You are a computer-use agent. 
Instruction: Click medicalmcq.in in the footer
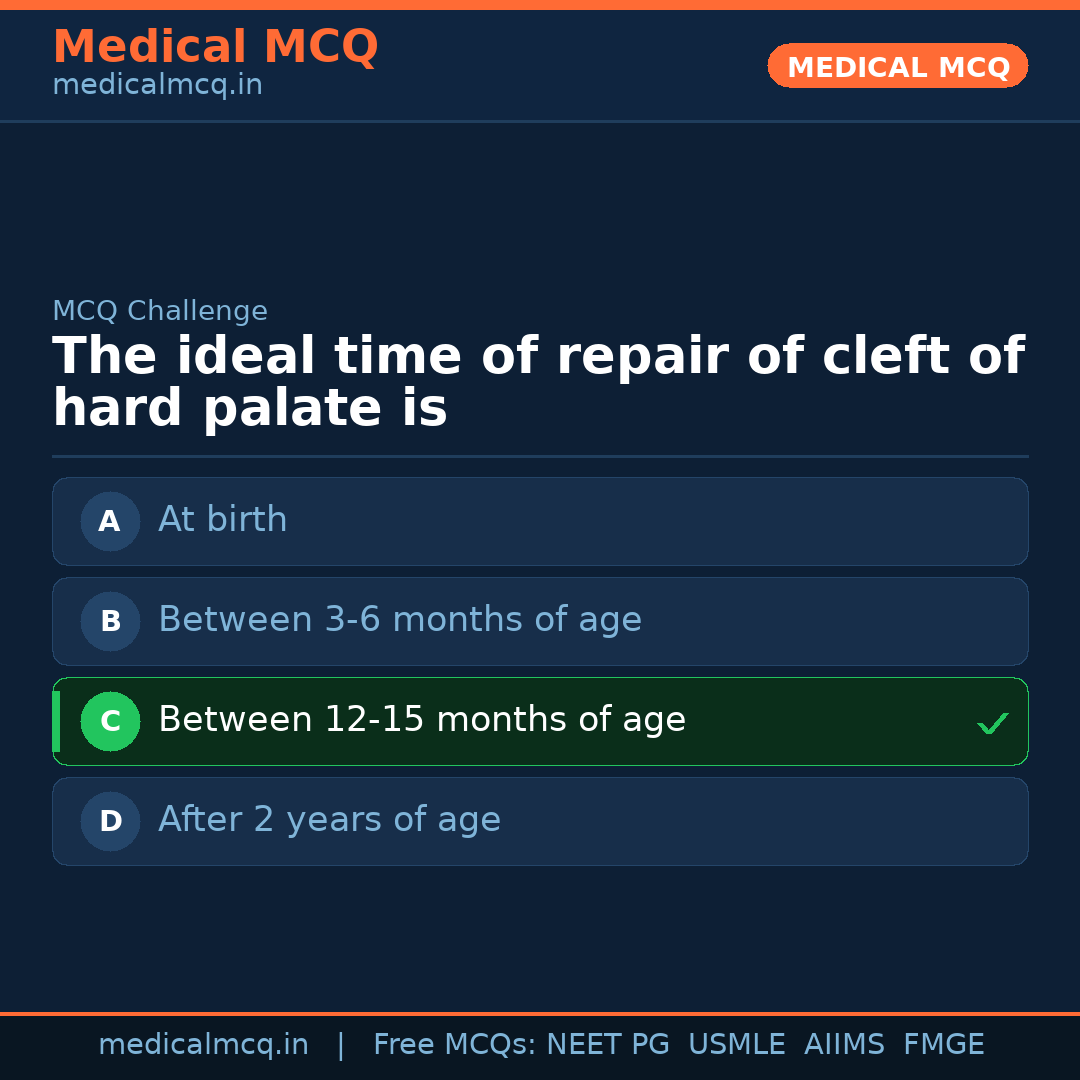[203, 1043]
